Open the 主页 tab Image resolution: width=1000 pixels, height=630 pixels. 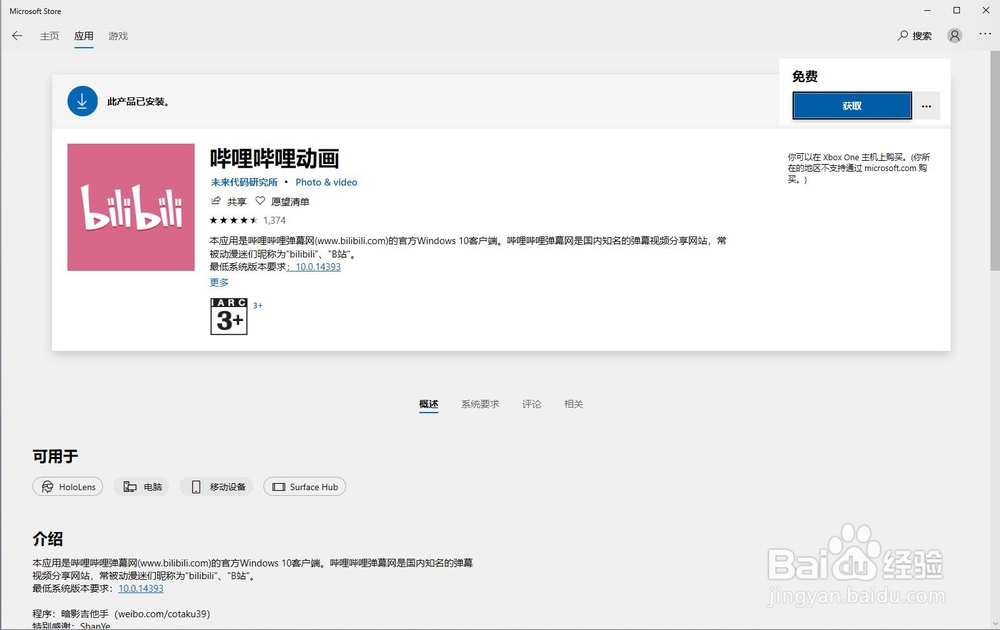click(49, 36)
